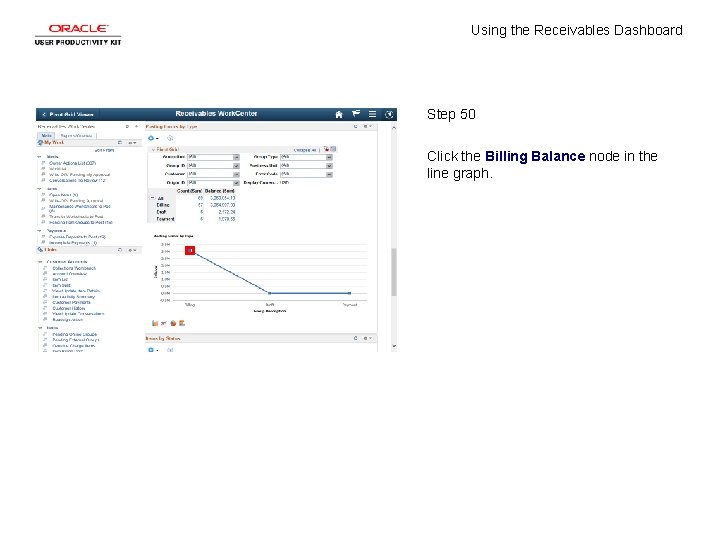Switch to line chart view icon

163,323
